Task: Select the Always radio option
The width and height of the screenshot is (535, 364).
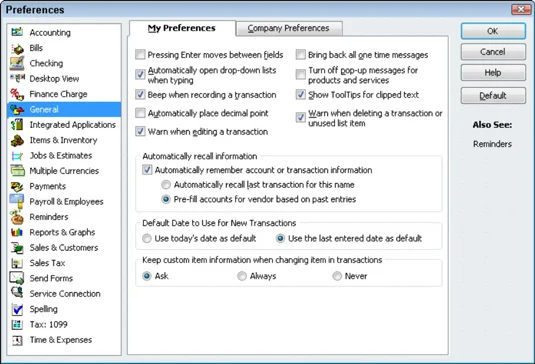Action: click(x=242, y=276)
